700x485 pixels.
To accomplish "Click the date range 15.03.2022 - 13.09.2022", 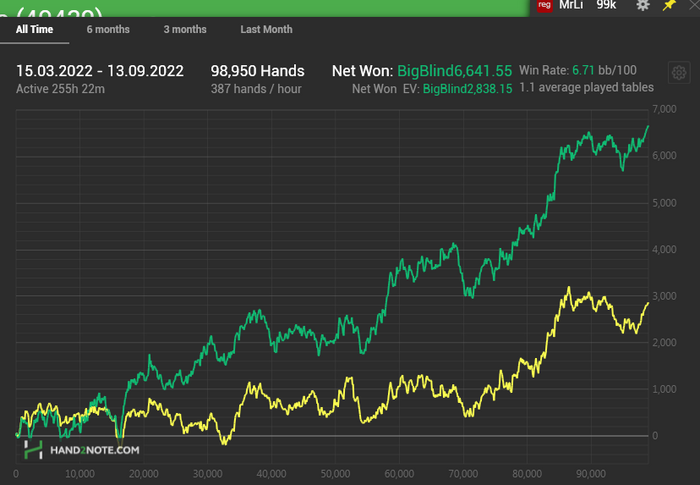I will (x=100, y=71).
